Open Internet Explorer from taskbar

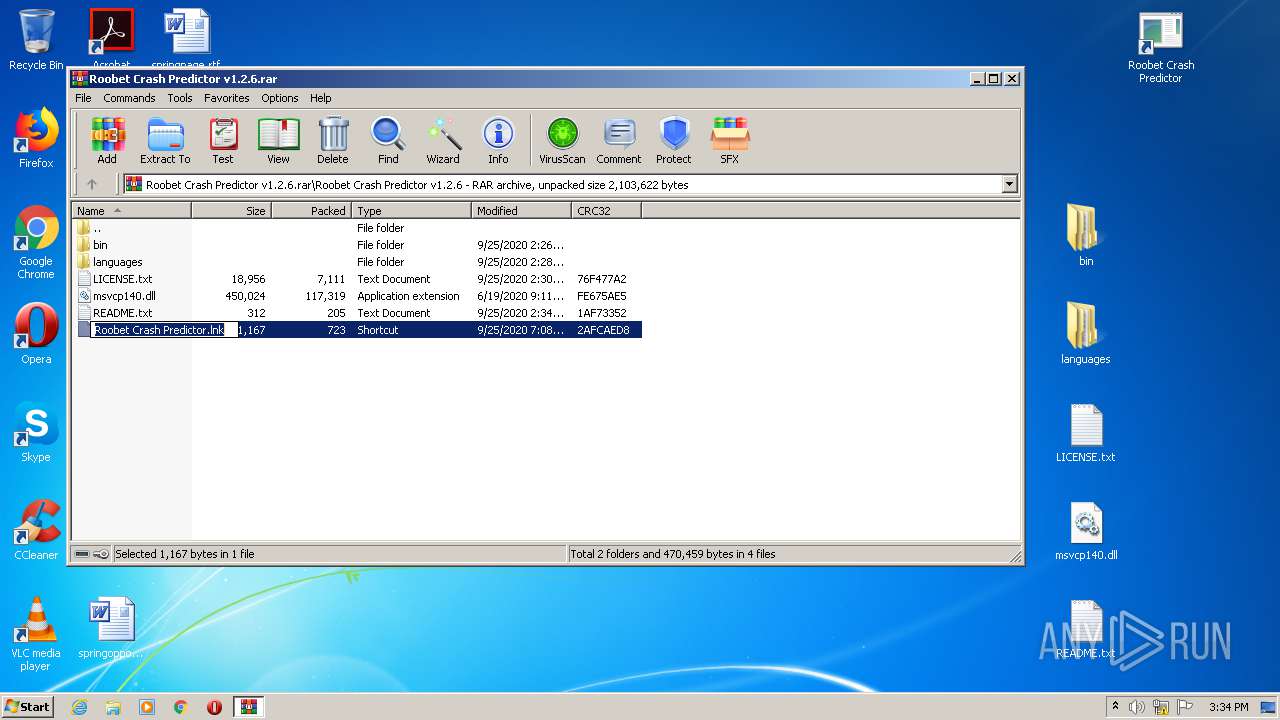(79, 707)
